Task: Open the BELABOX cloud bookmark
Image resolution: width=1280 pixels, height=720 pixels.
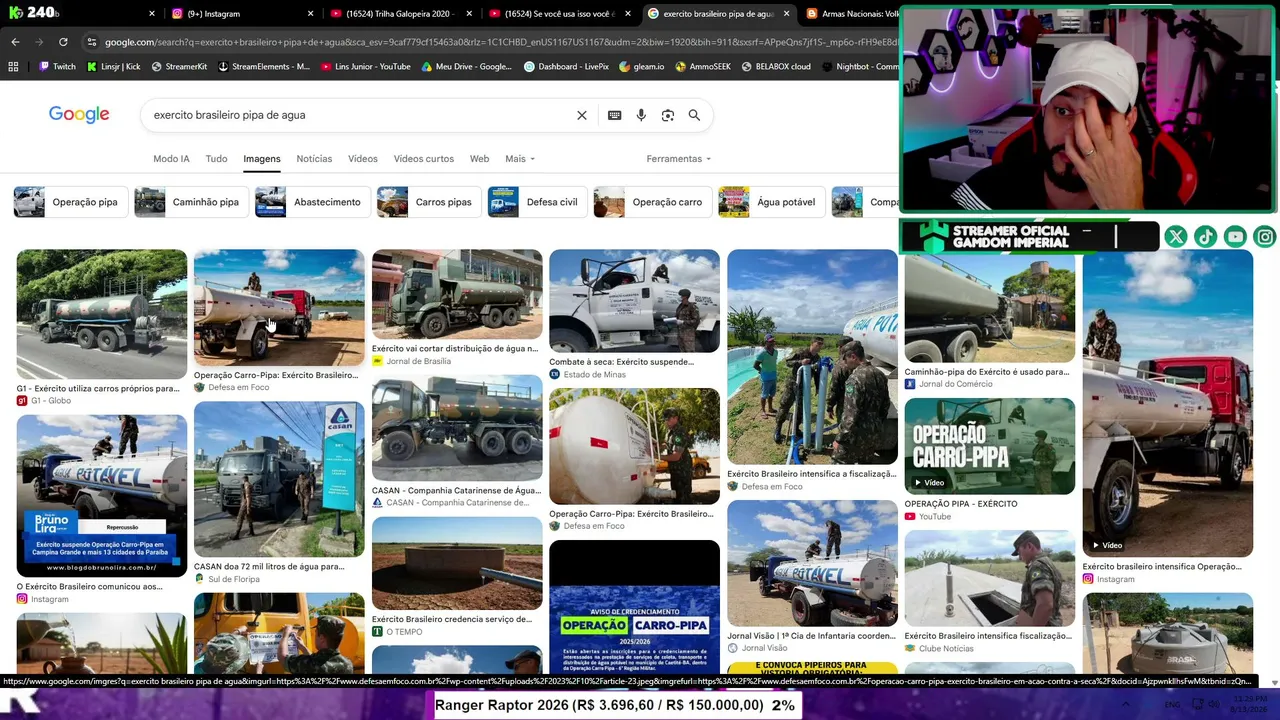Action: coord(776,67)
